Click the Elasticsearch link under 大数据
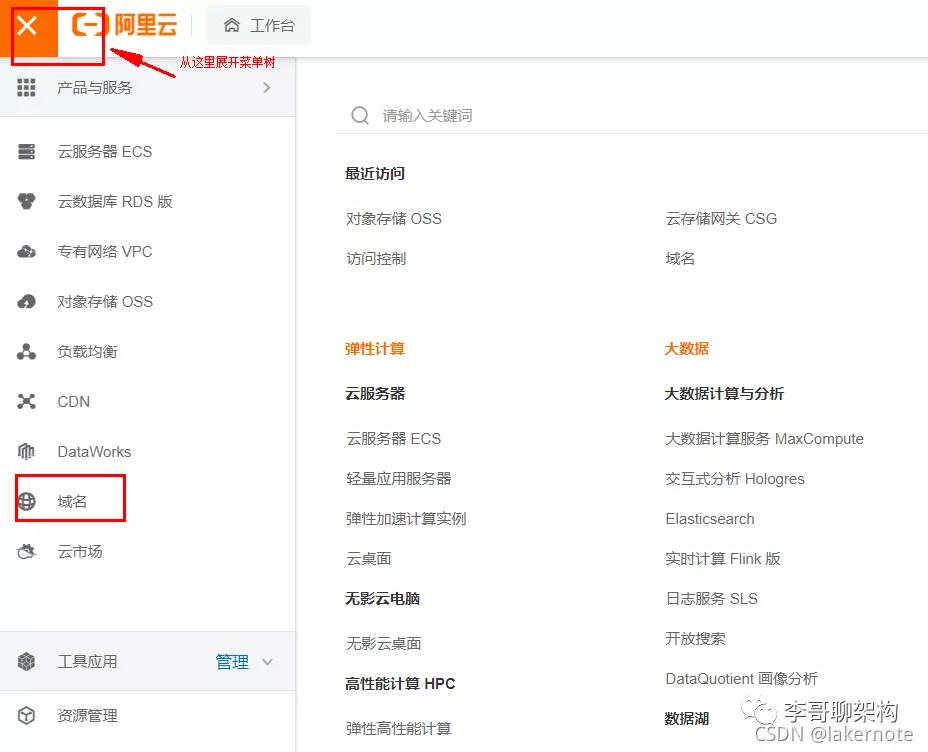This screenshot has width=928, height=752. click(x=709, y=518)
